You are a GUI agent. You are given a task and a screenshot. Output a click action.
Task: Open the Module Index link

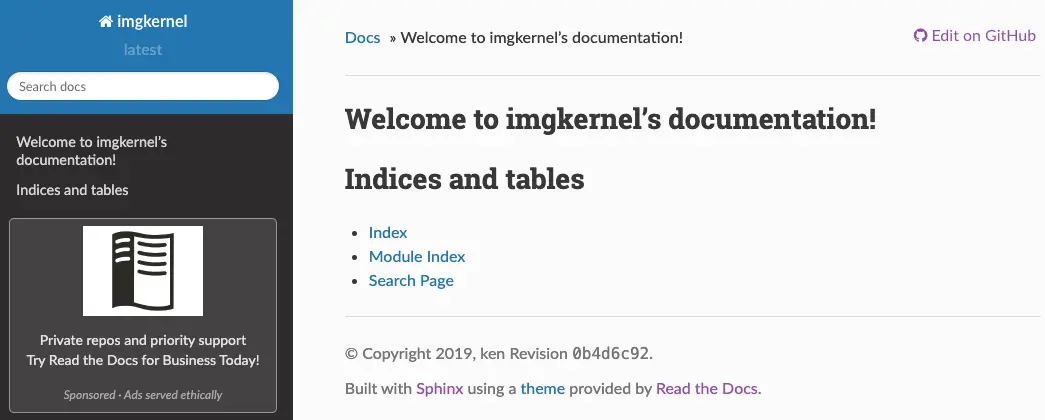(x=417, y=257)
